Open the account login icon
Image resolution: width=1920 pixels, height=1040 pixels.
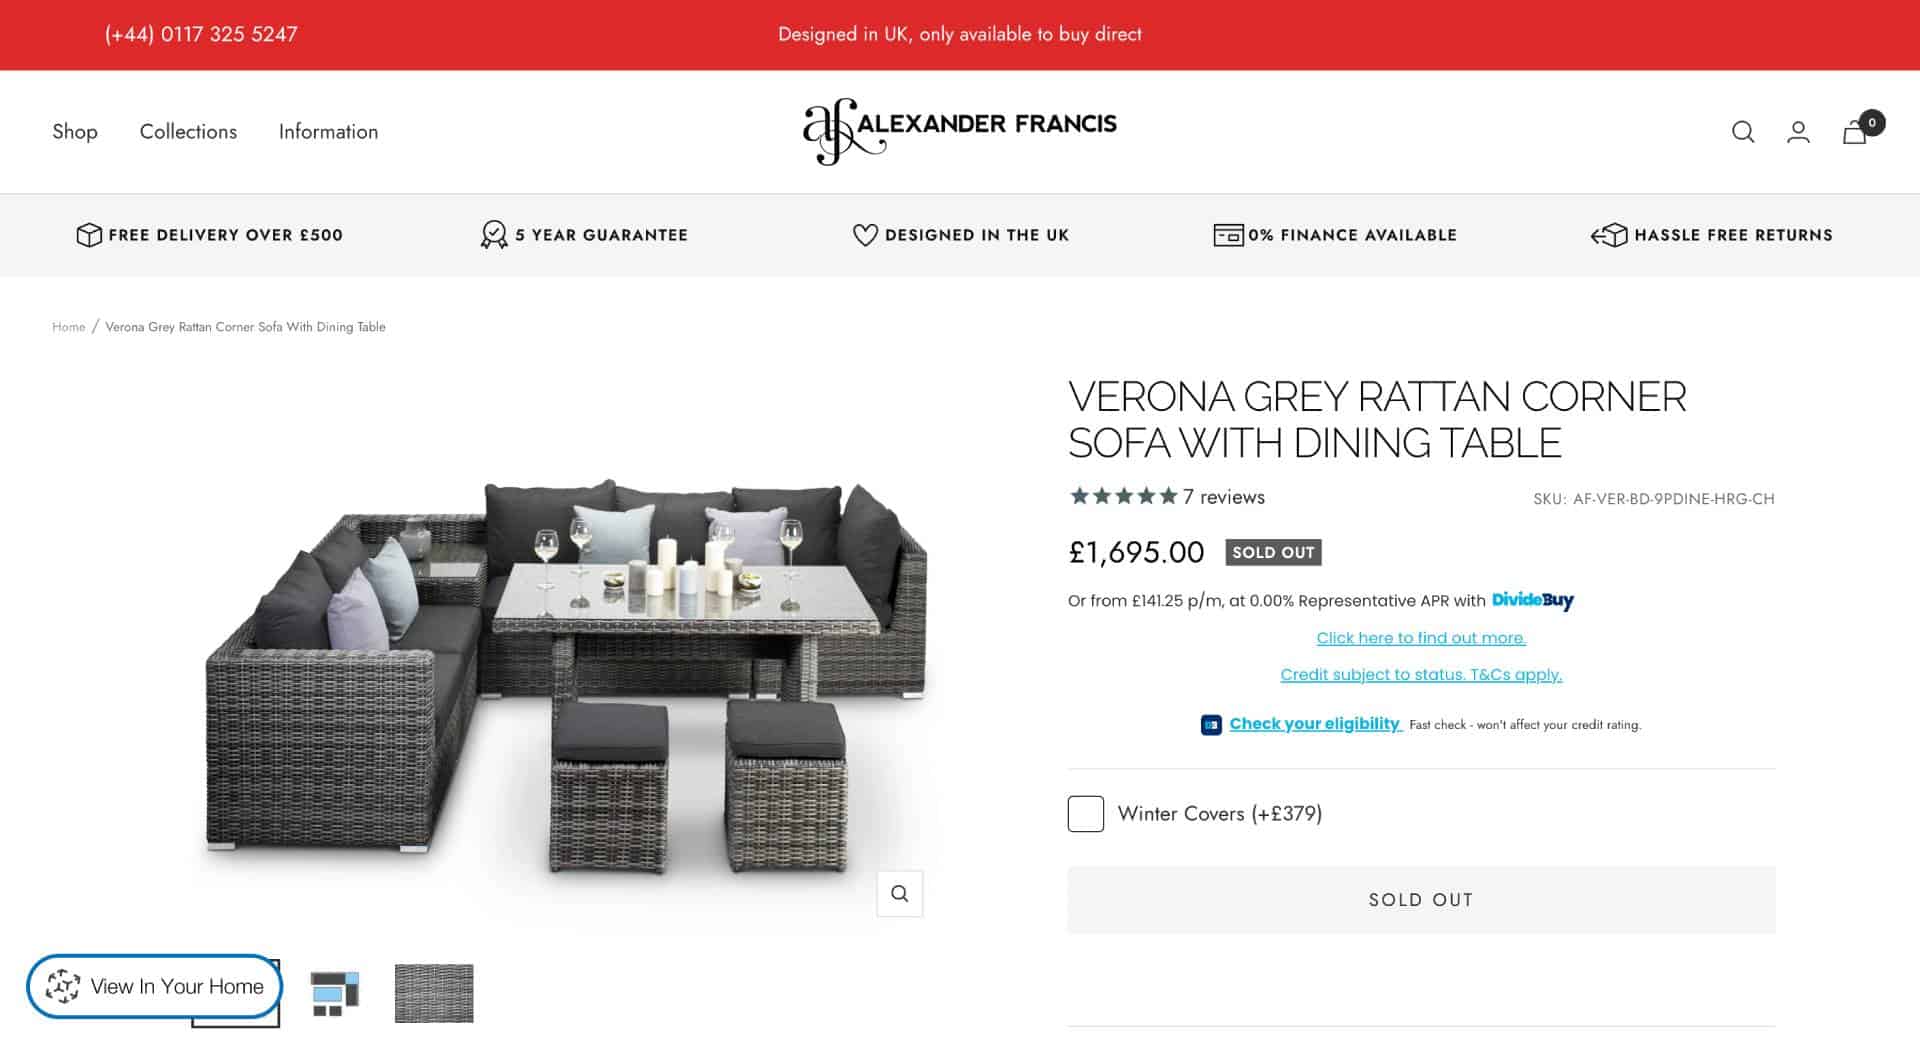pos(1798,132)
